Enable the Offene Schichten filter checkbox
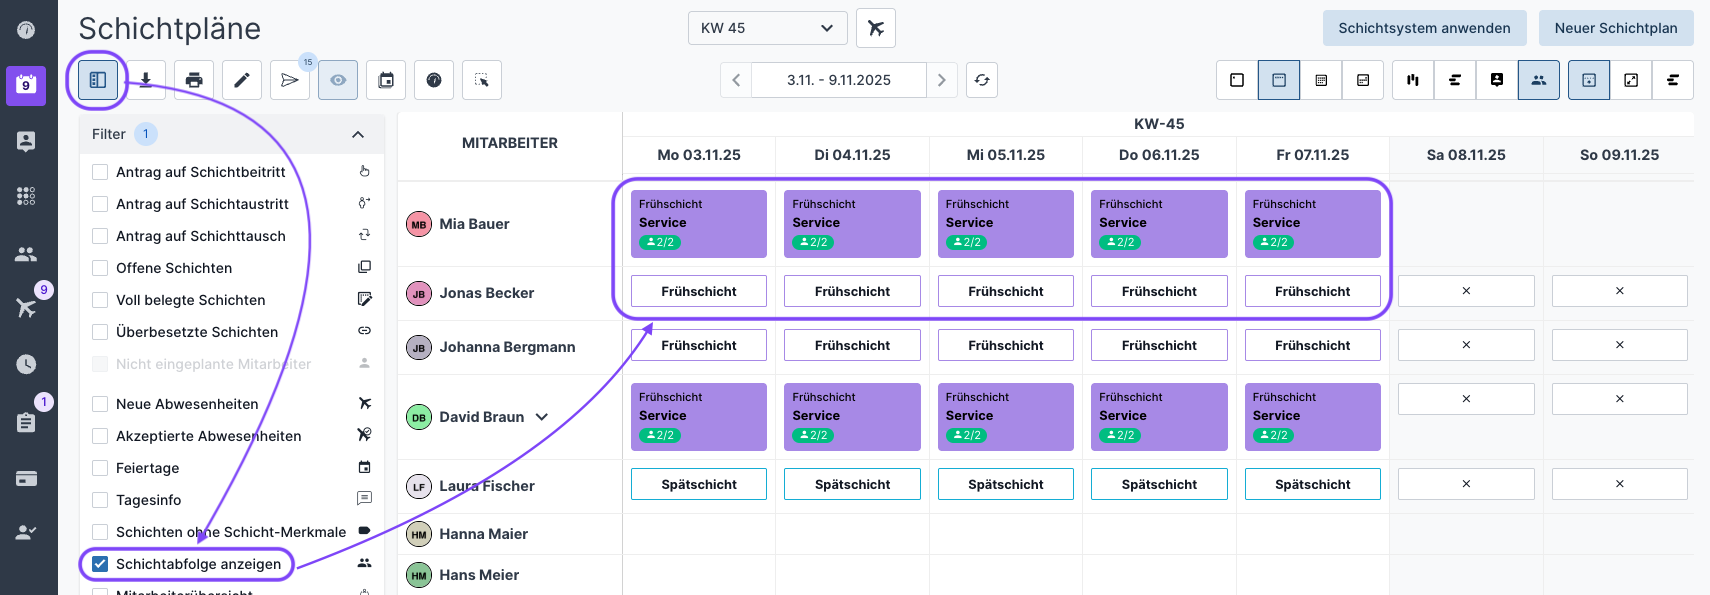 (x=100, y=268)
